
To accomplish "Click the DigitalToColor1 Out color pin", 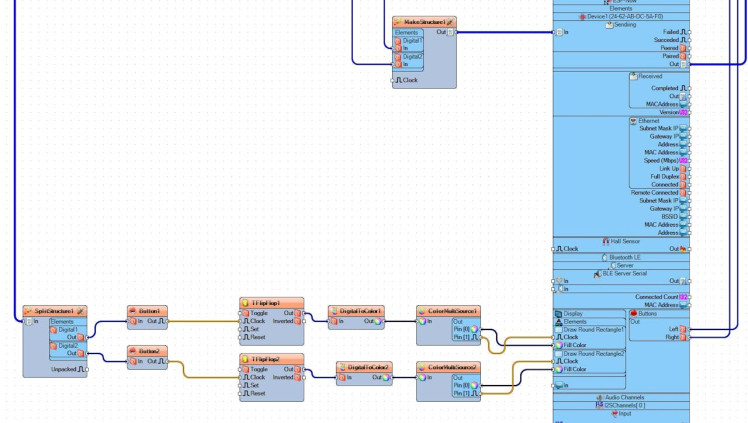I will click(381, 321).
